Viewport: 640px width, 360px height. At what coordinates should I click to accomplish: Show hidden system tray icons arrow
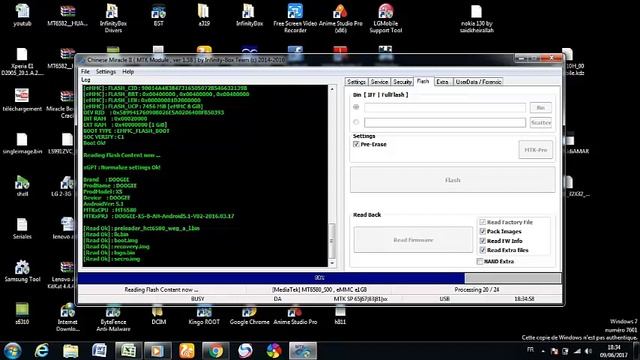(543, 351)
